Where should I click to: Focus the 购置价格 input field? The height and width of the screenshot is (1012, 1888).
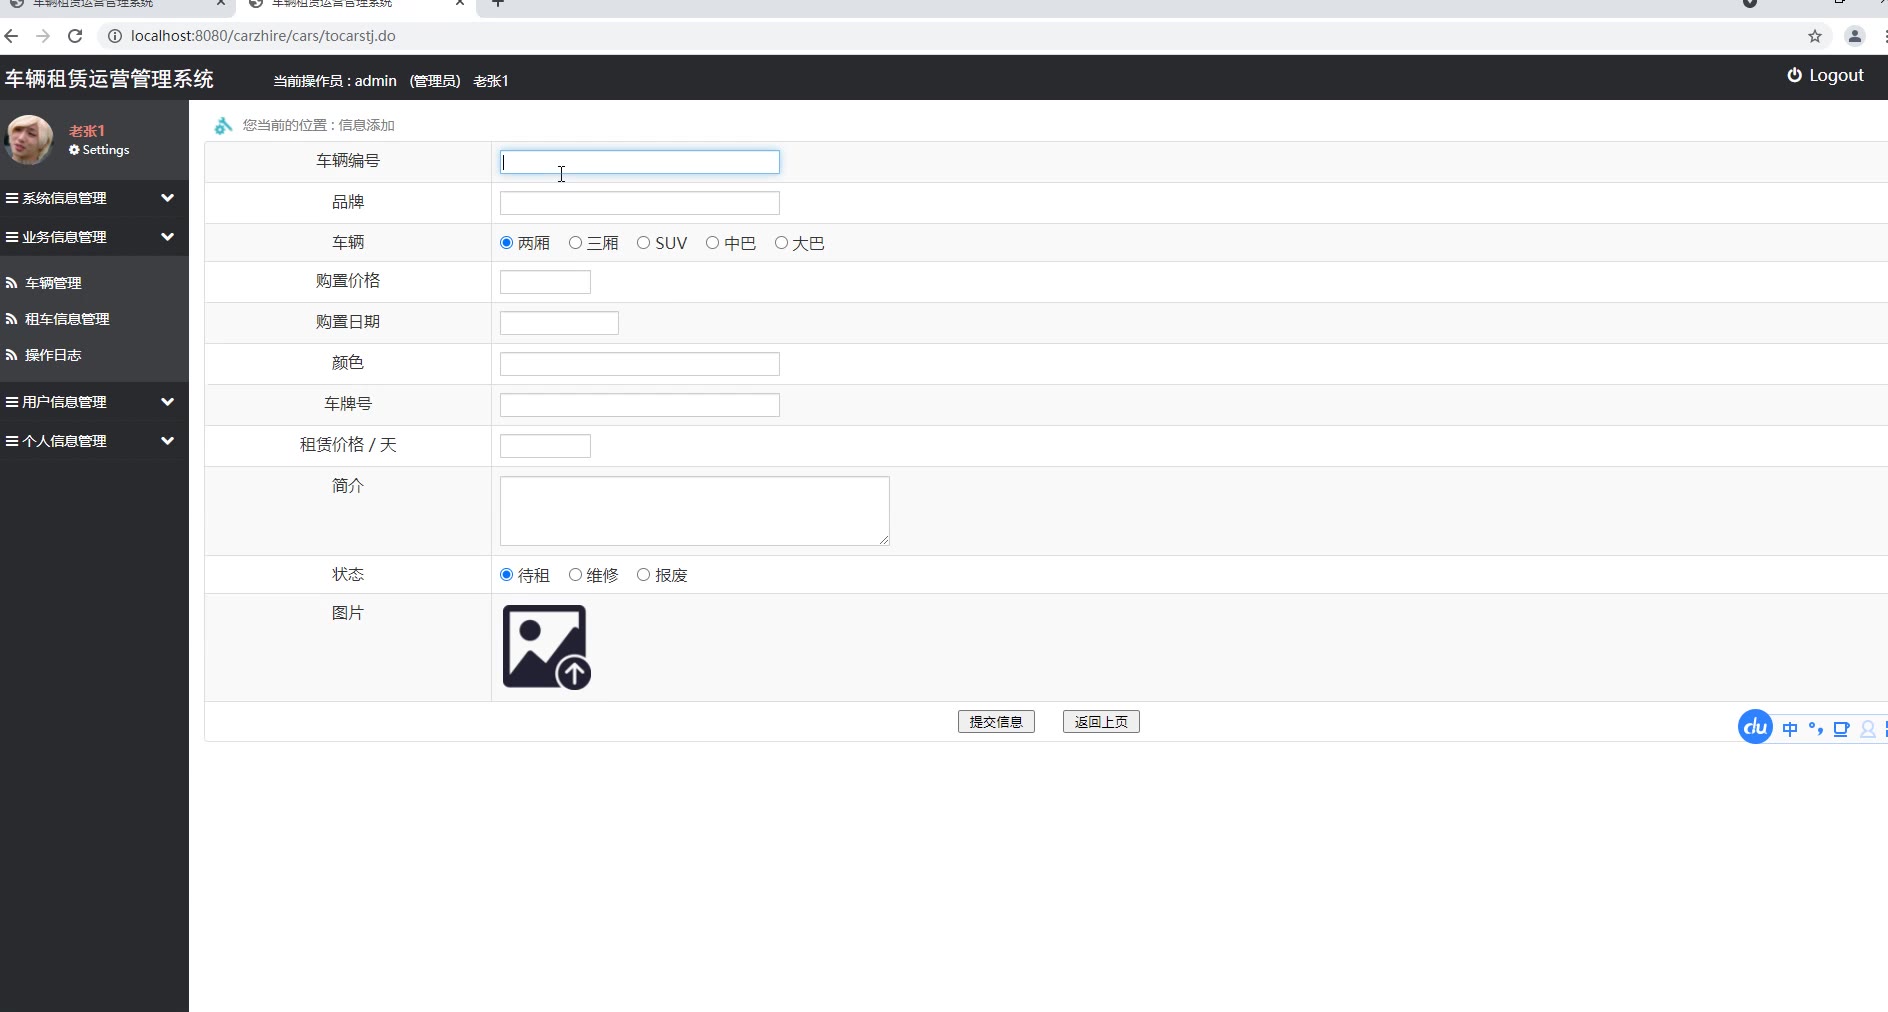(x=545, y=282)
